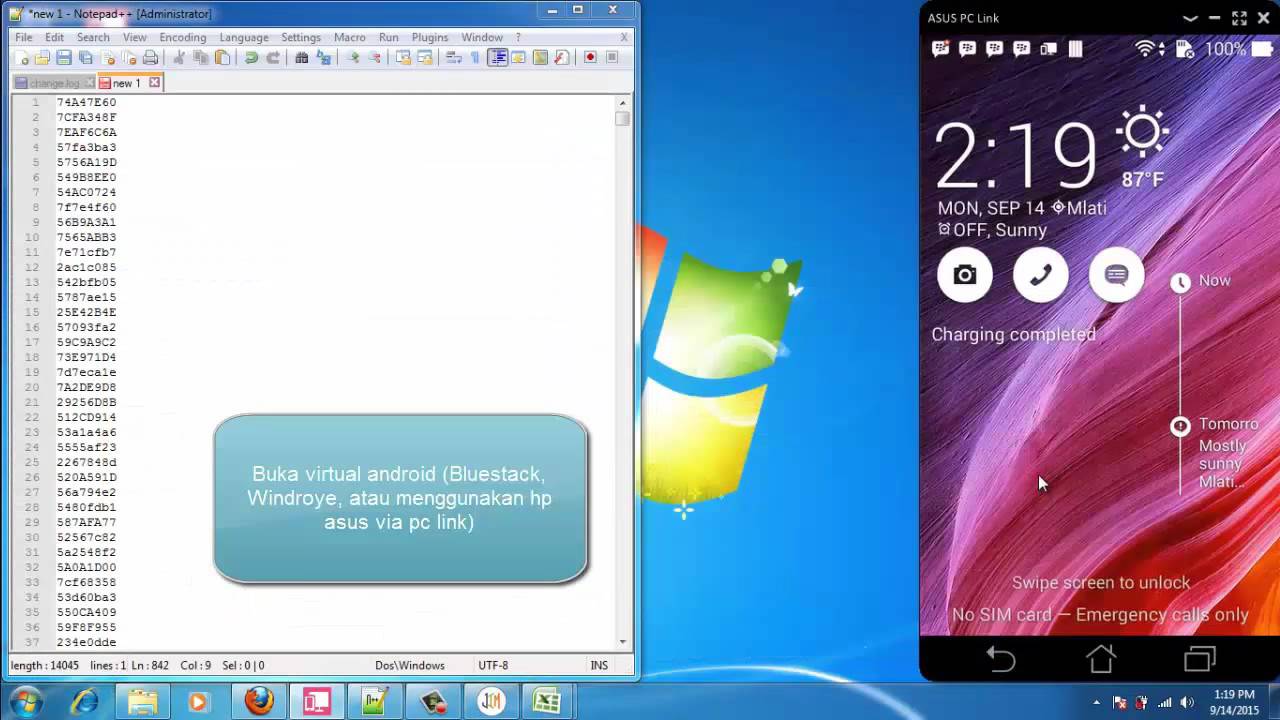Toggle show all characters pilcrow icon
The height and width of the screenshot is (720, 1280).
pos(475,57)
